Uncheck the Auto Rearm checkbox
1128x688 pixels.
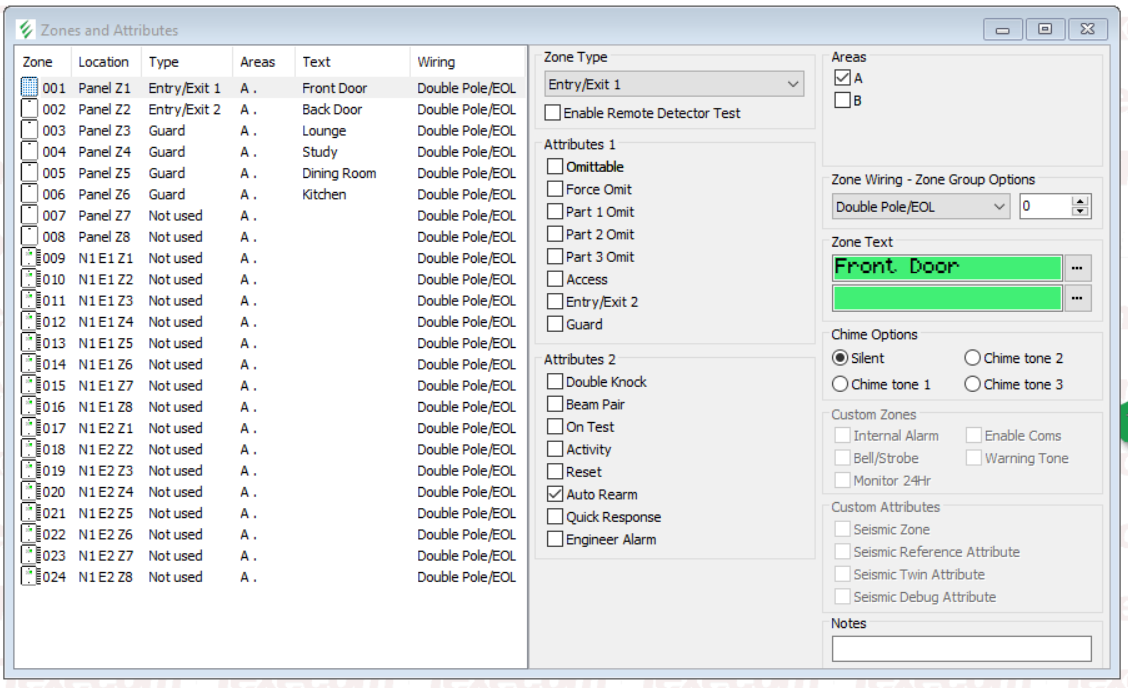pyautogui.click(x=554, y=494)
